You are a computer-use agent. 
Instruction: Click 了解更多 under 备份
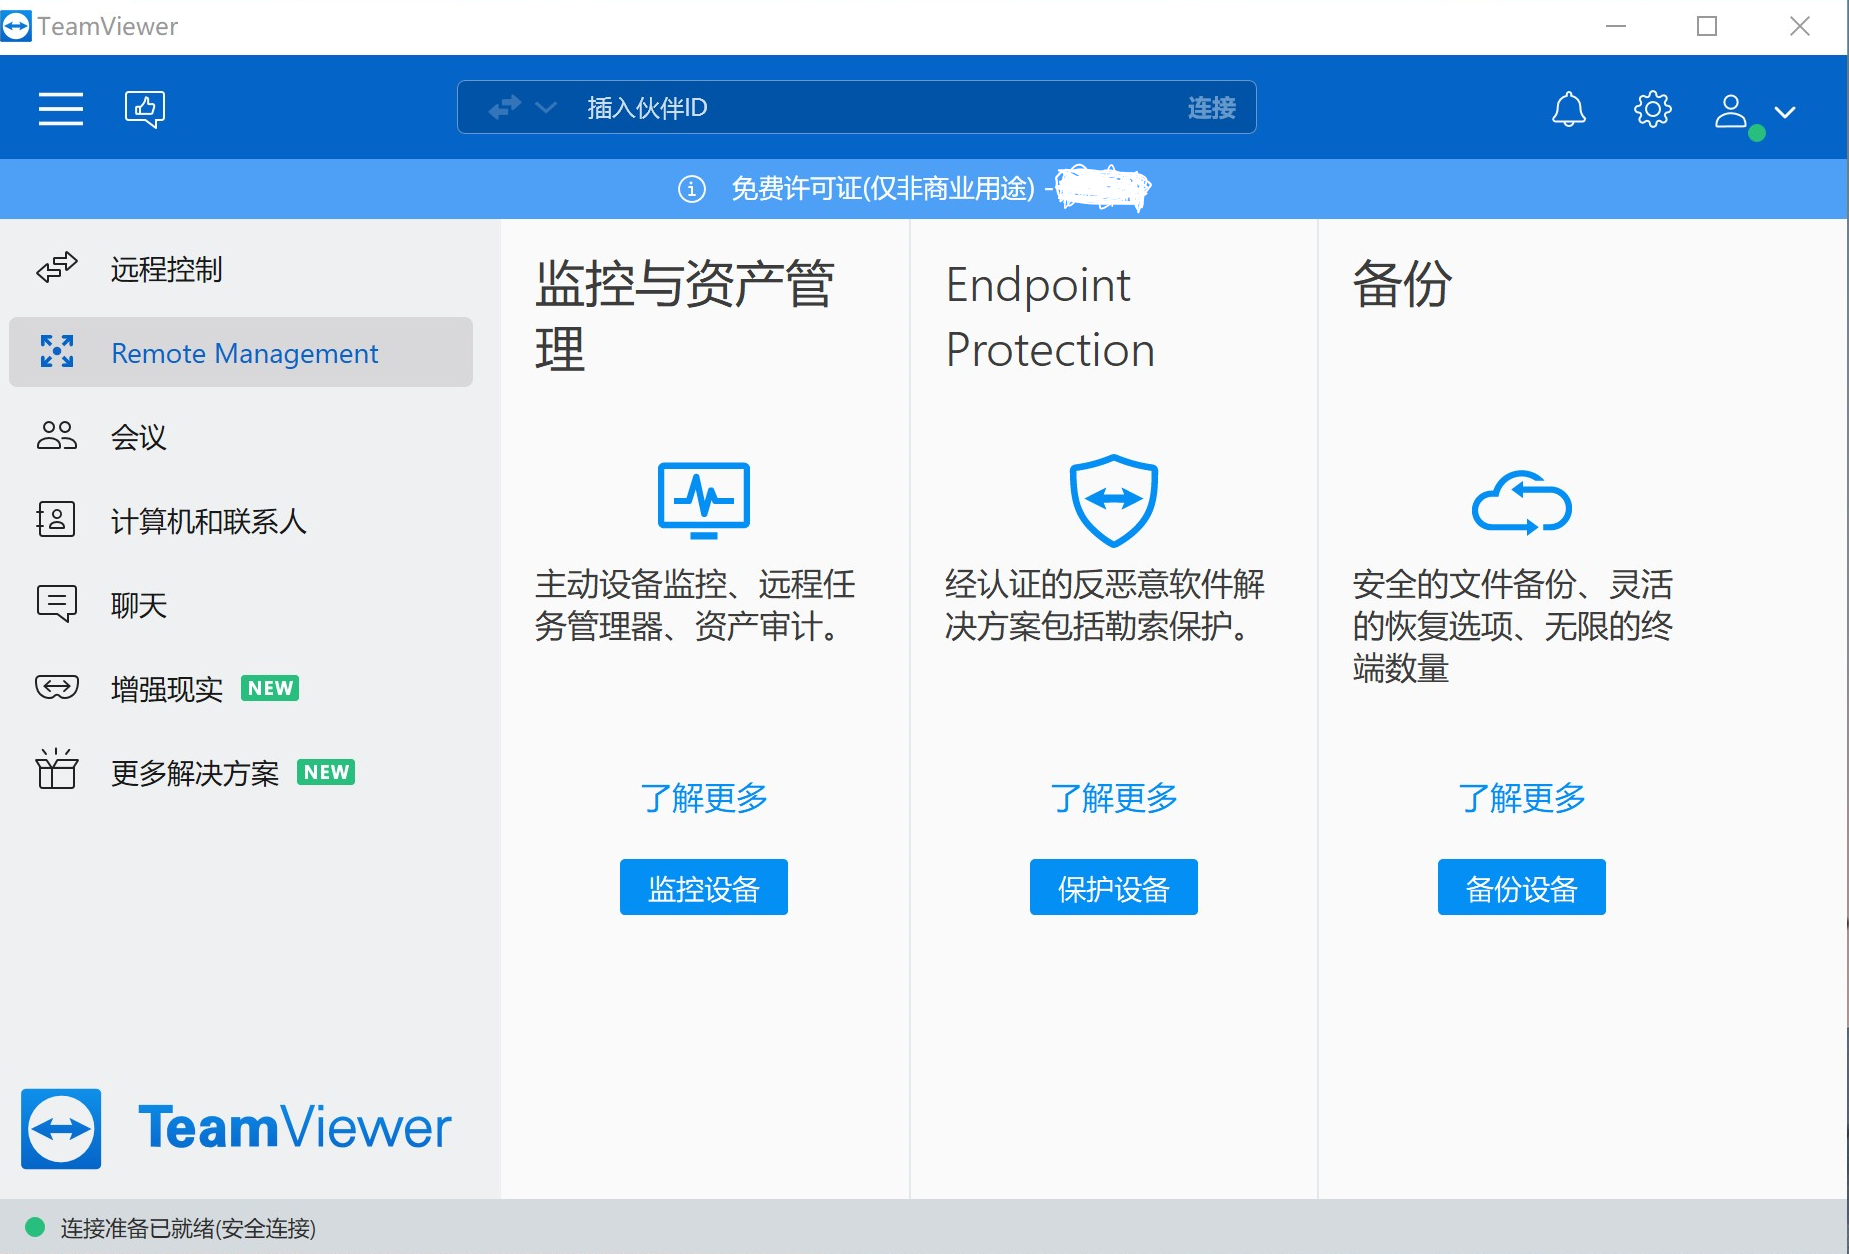tap(1522, 798)
